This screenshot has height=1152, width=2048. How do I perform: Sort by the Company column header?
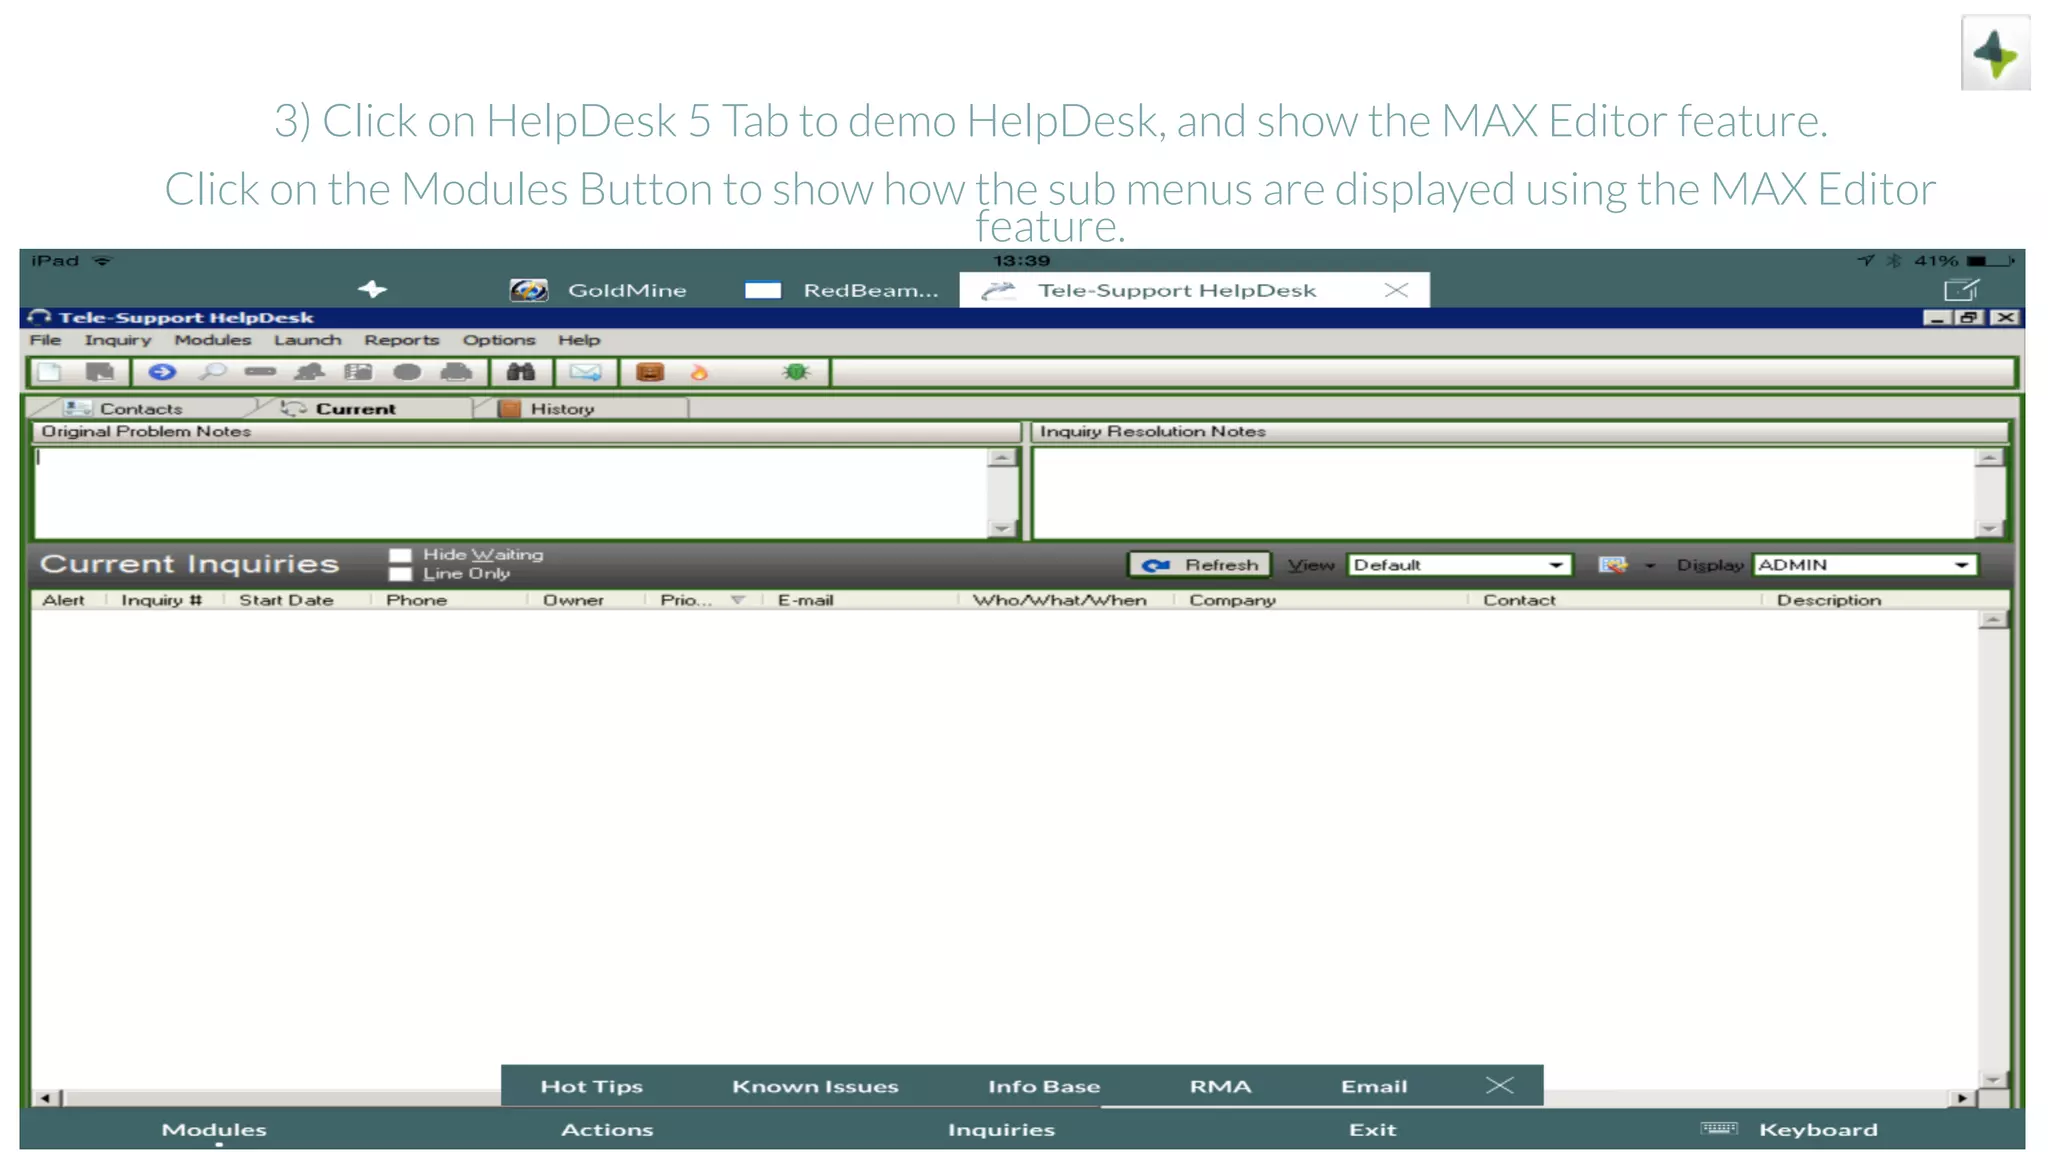tap(1232, 600)
